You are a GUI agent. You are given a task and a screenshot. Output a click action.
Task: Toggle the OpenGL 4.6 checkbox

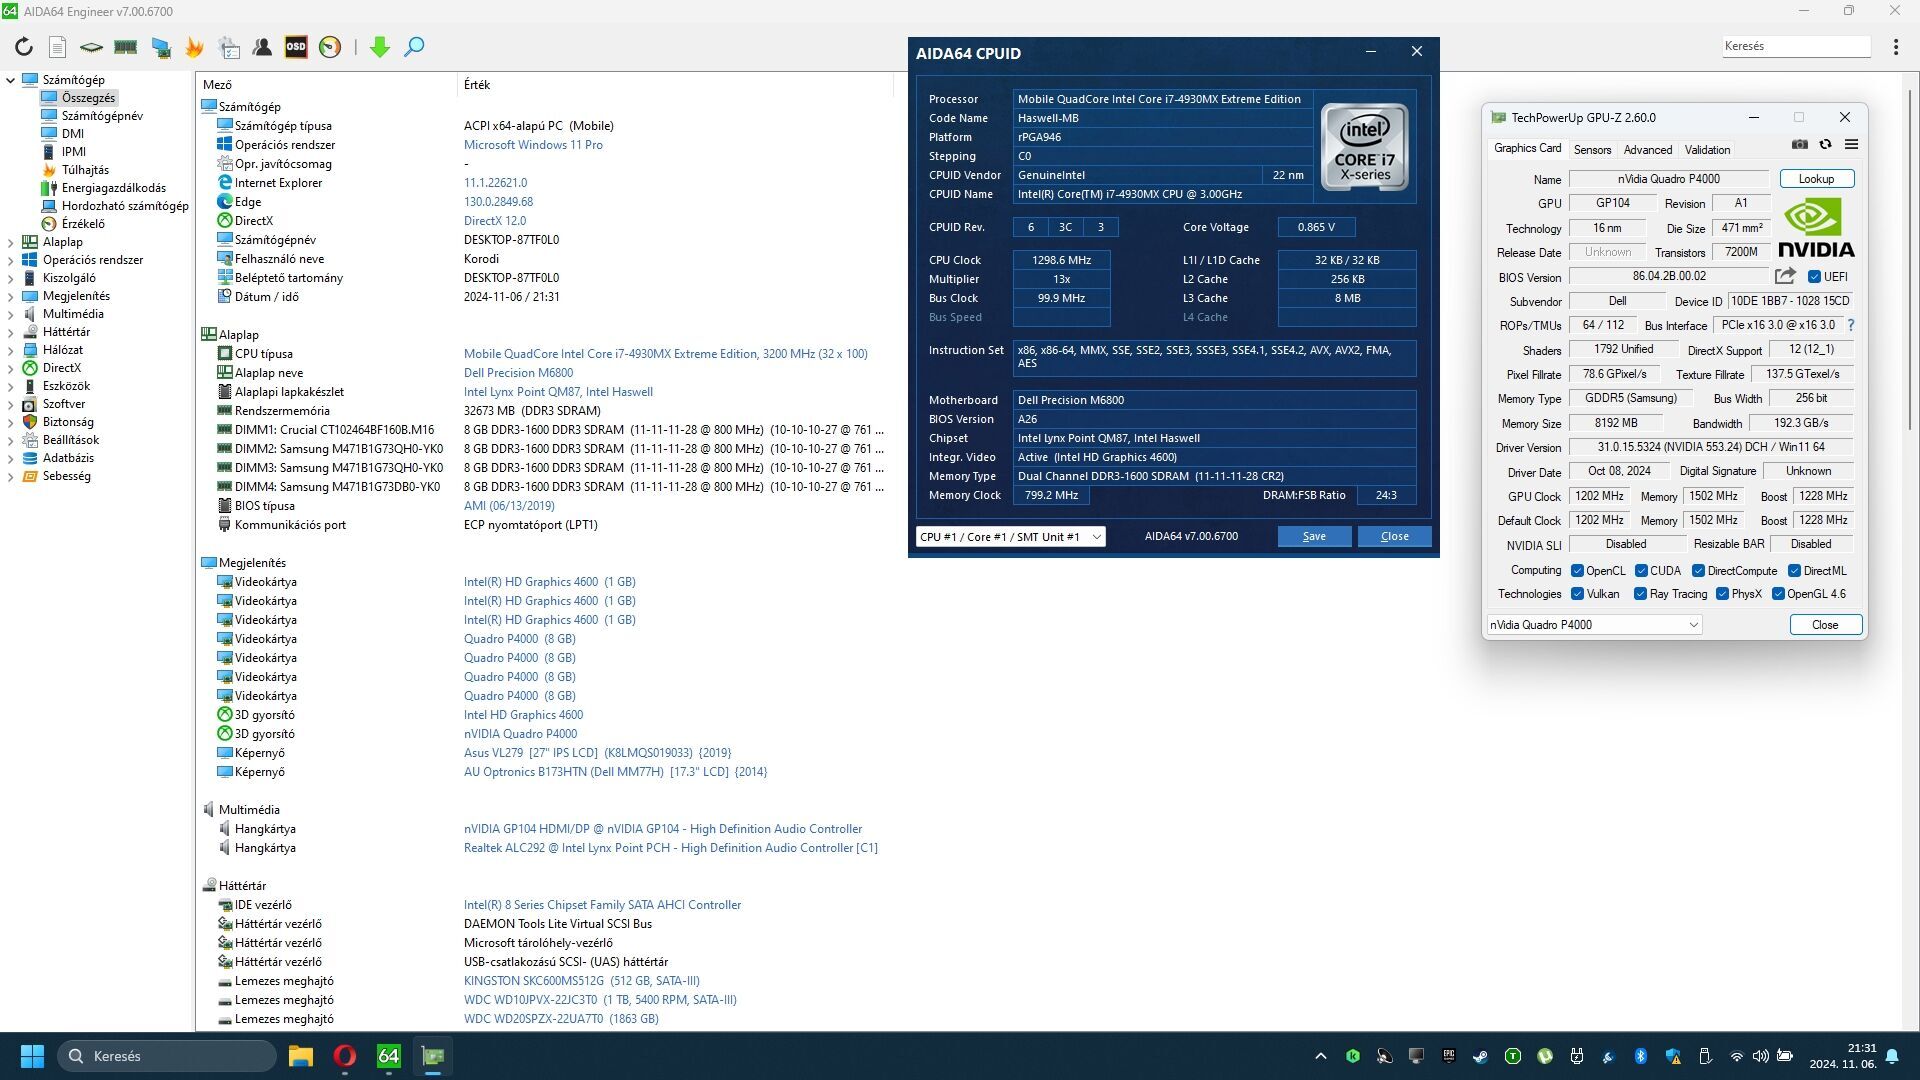click(x=1778, y=594)
